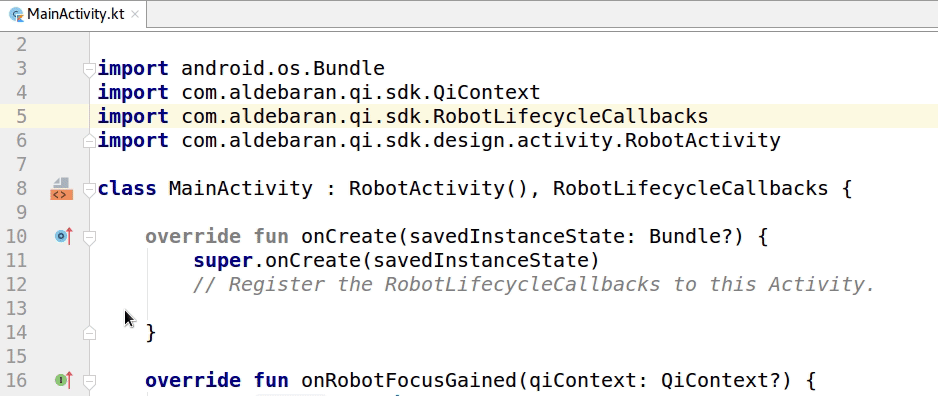Click line number 13 in the gutter

(16, 308)
